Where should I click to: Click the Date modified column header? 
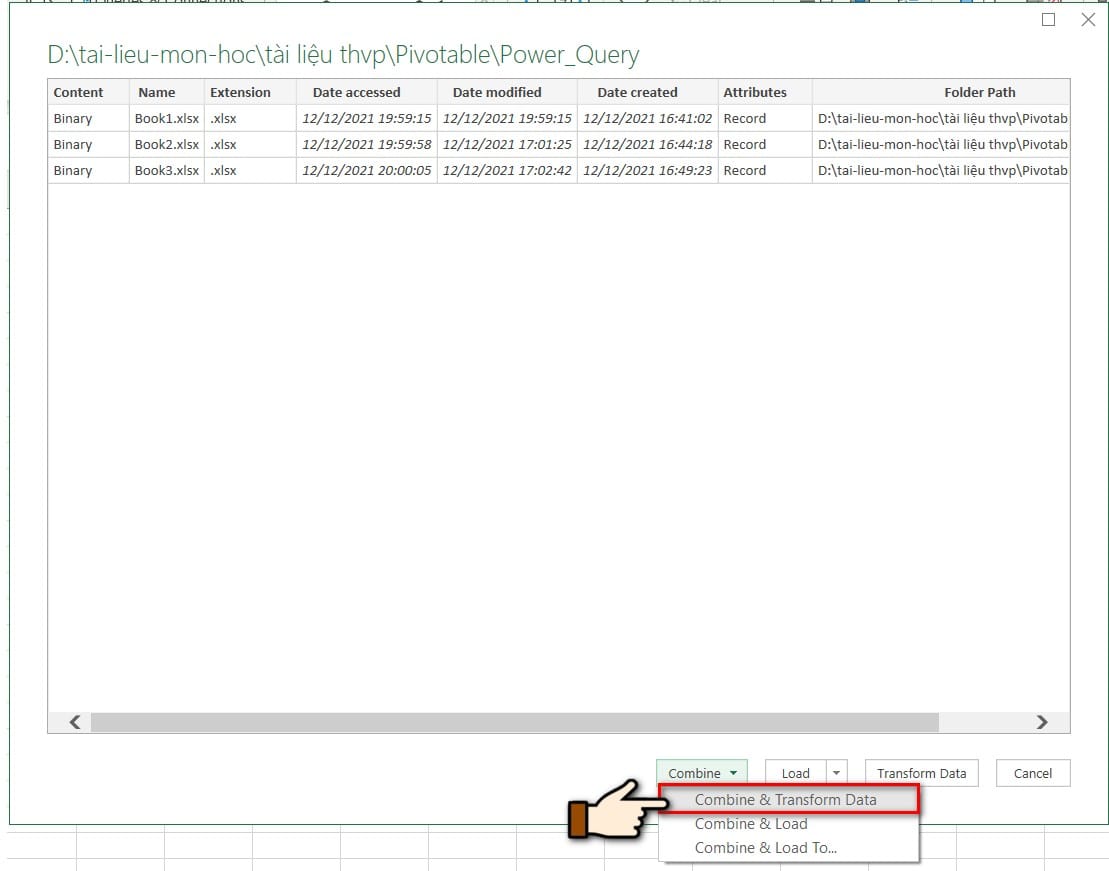tap(497, 92)
